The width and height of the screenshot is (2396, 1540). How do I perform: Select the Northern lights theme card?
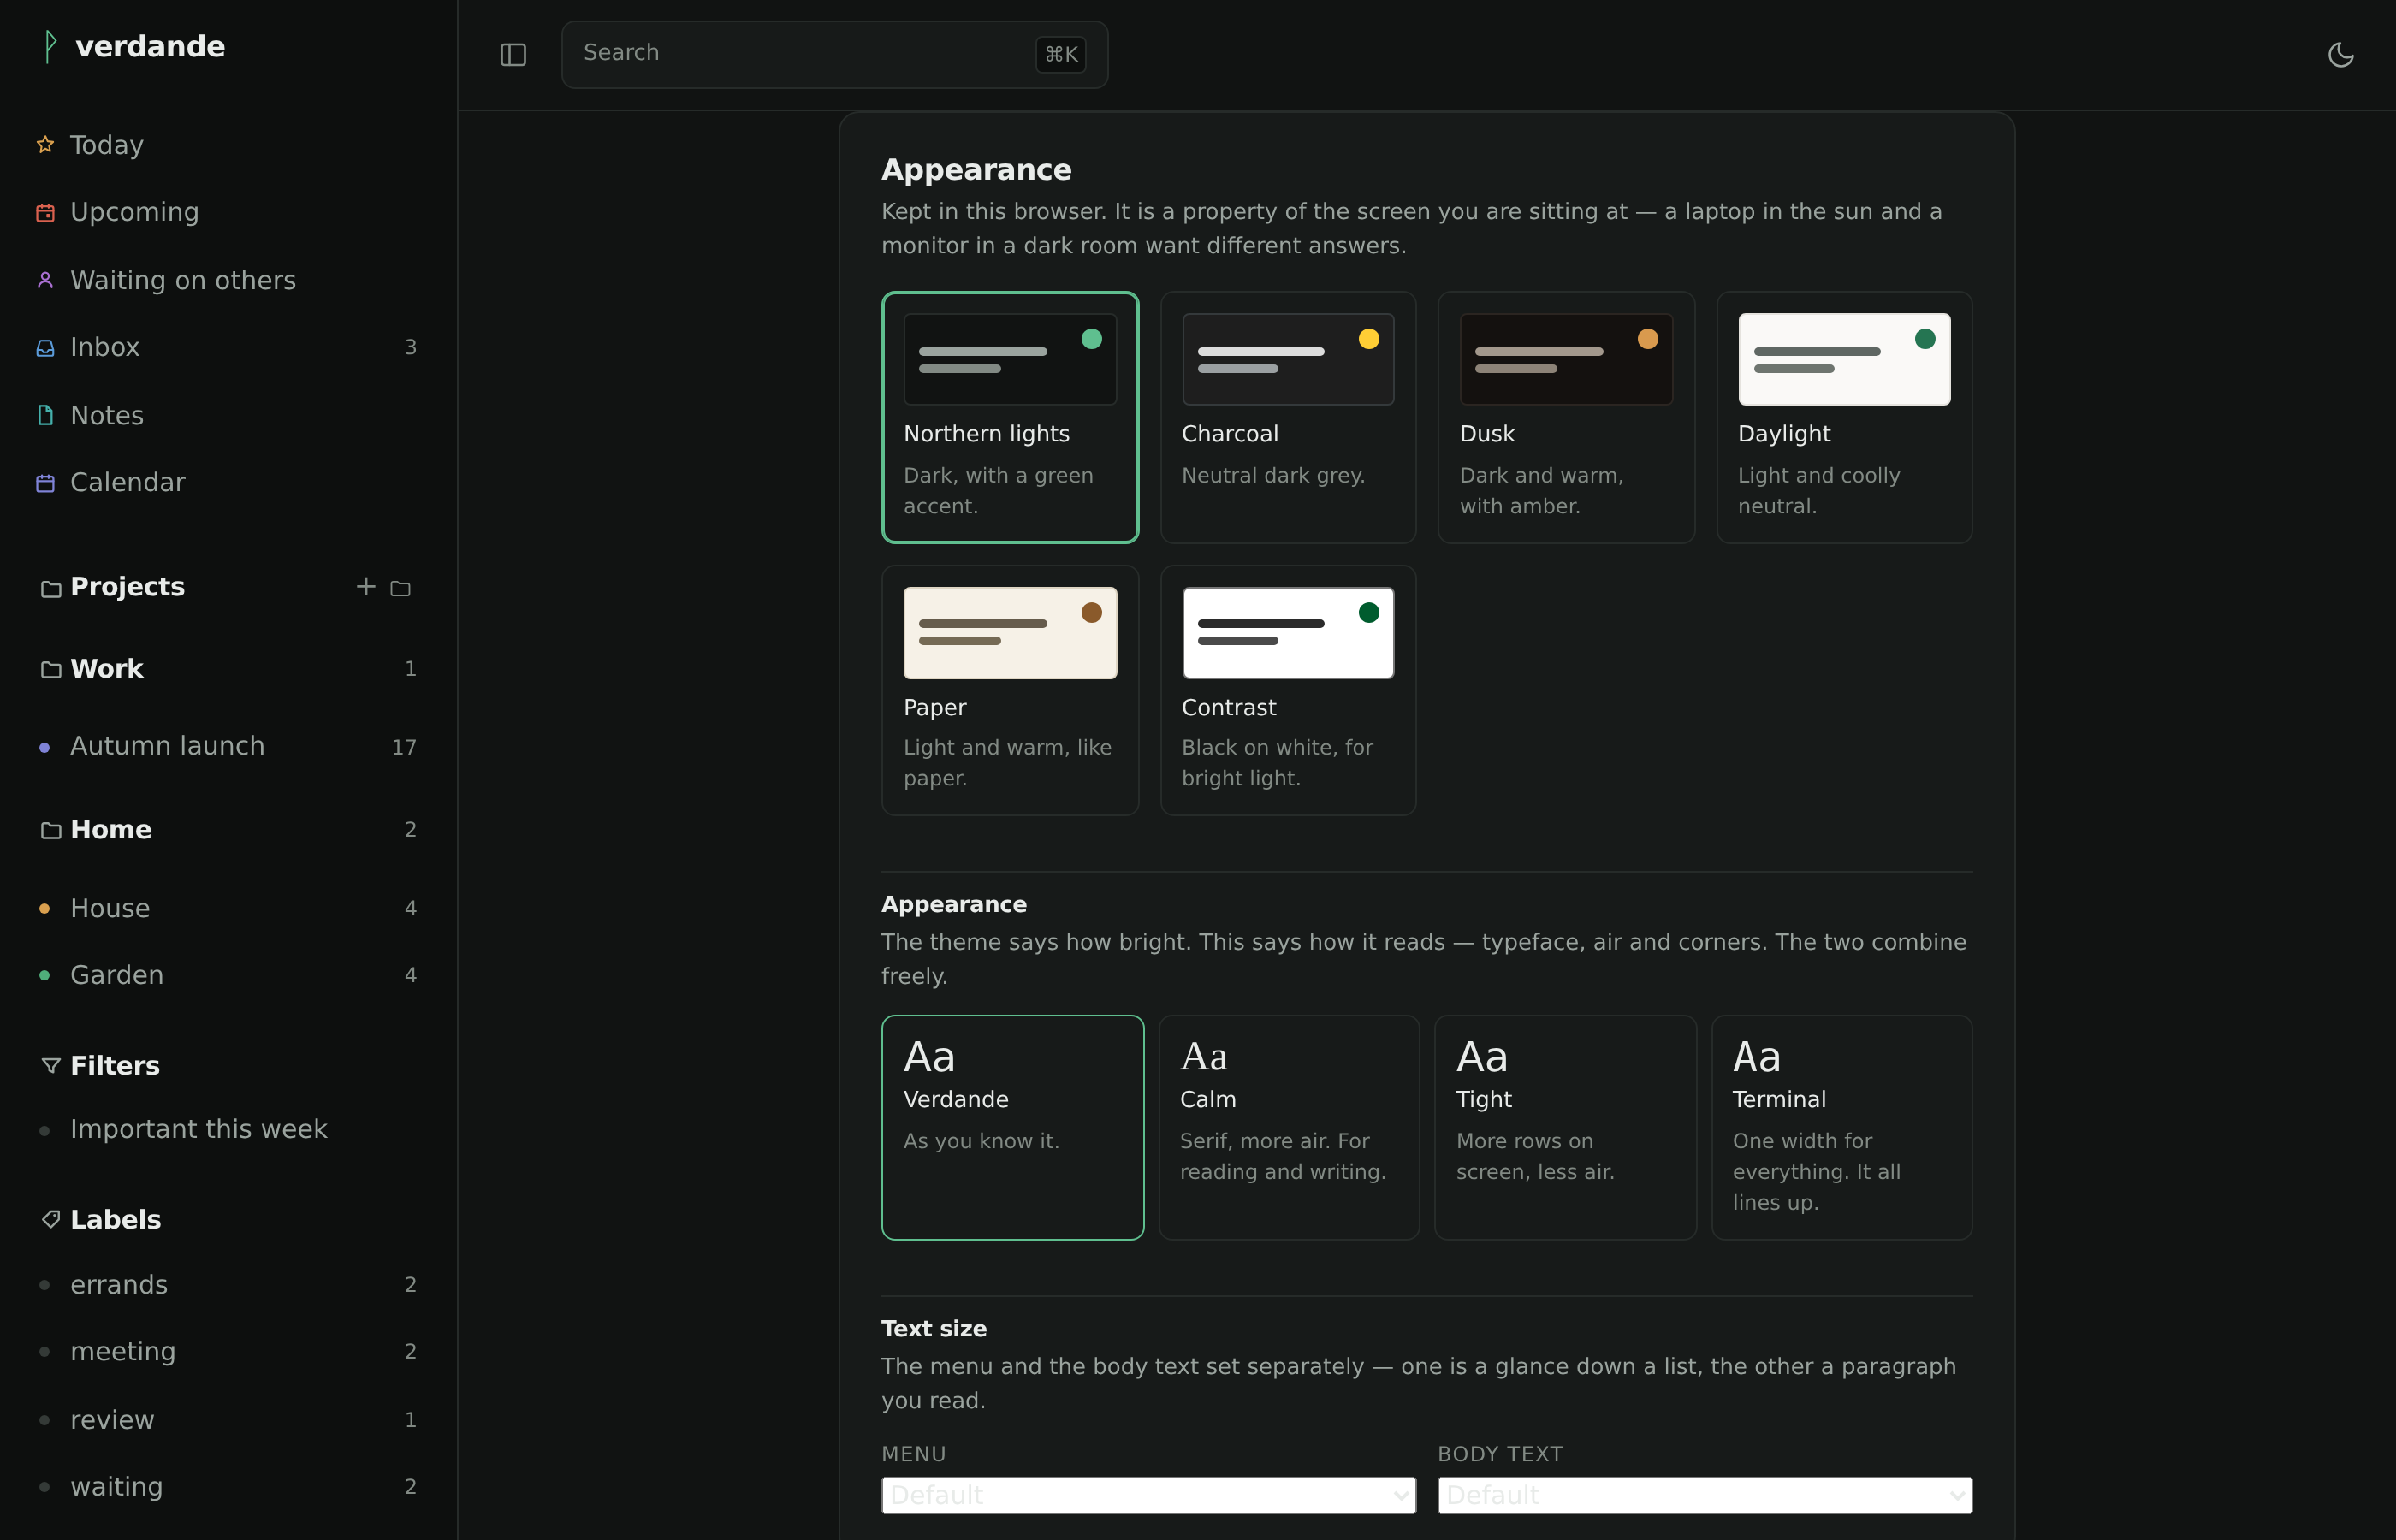(1010, 417)
